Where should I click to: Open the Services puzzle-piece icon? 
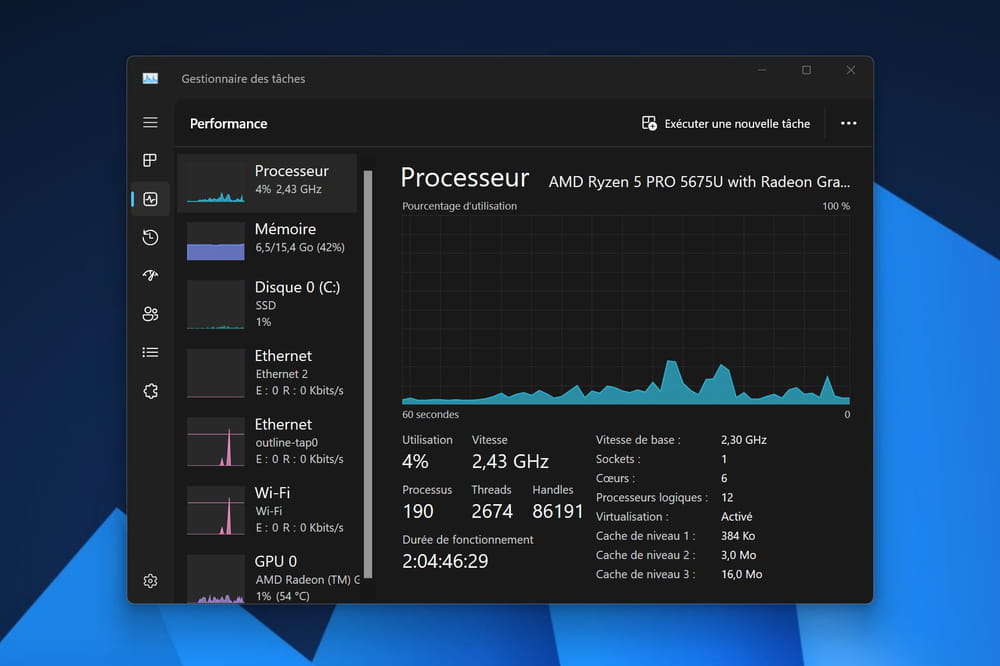click(150, 391)
